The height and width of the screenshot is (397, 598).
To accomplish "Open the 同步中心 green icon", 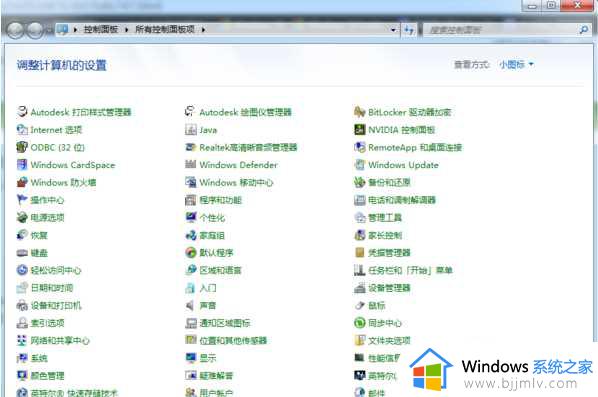I will (x=359, y=323).
